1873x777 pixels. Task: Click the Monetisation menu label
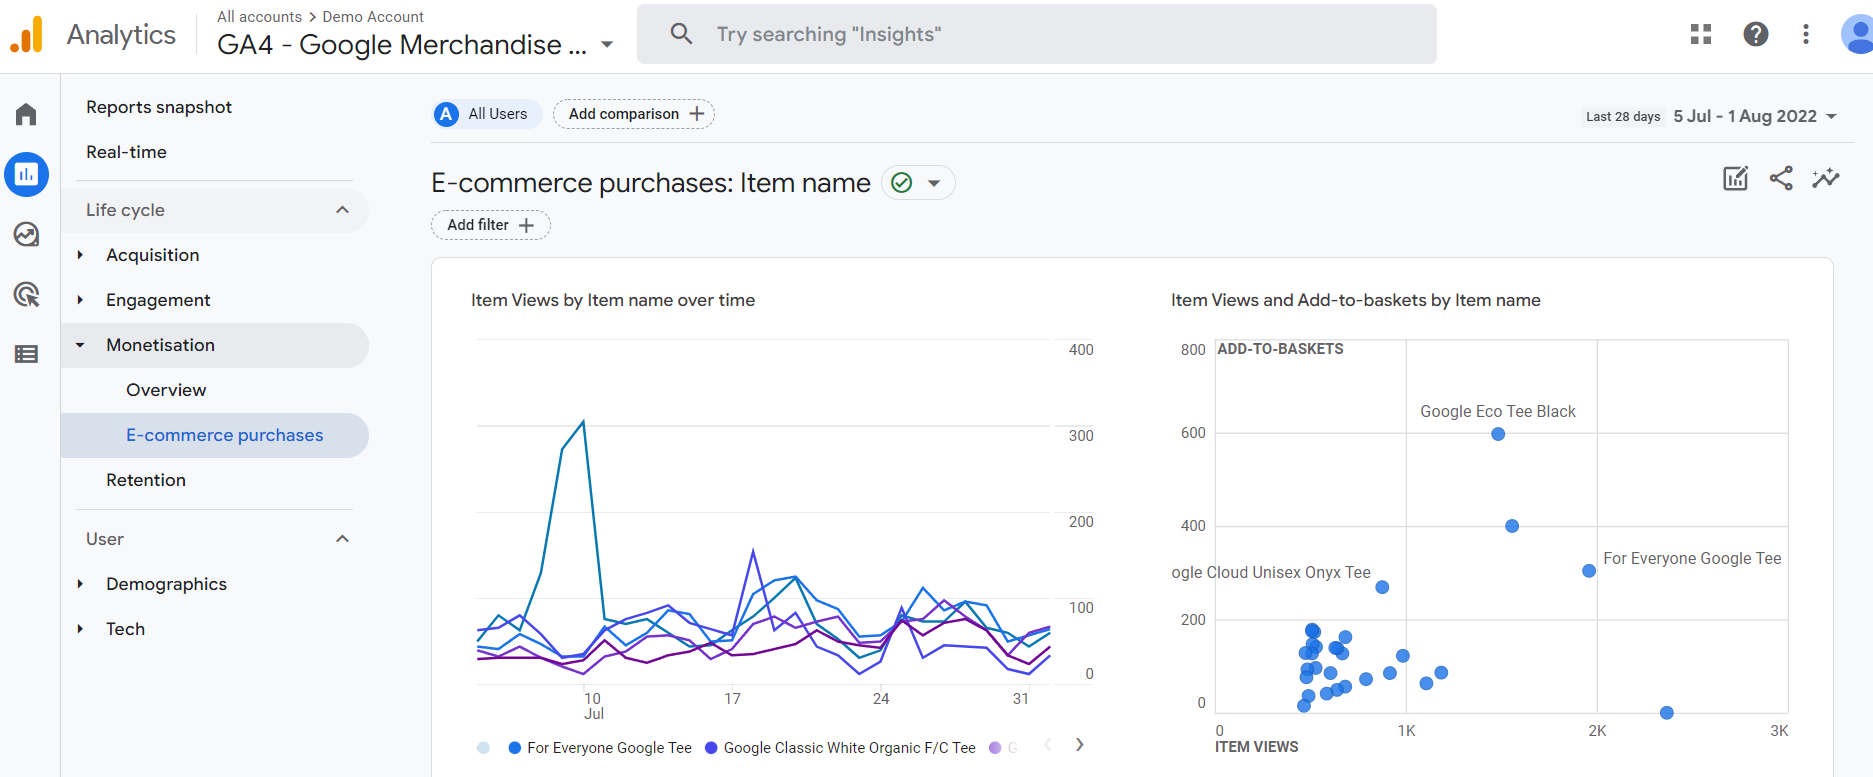(x=160, y=345)
